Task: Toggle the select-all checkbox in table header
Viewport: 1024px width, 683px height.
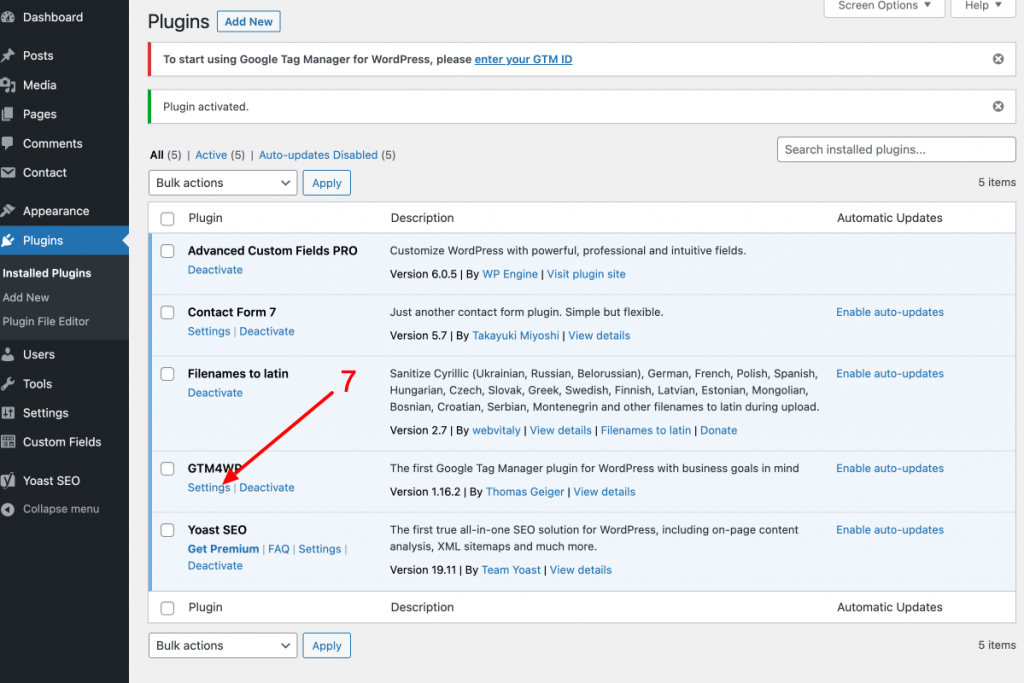Action: [x=168, y=219]
